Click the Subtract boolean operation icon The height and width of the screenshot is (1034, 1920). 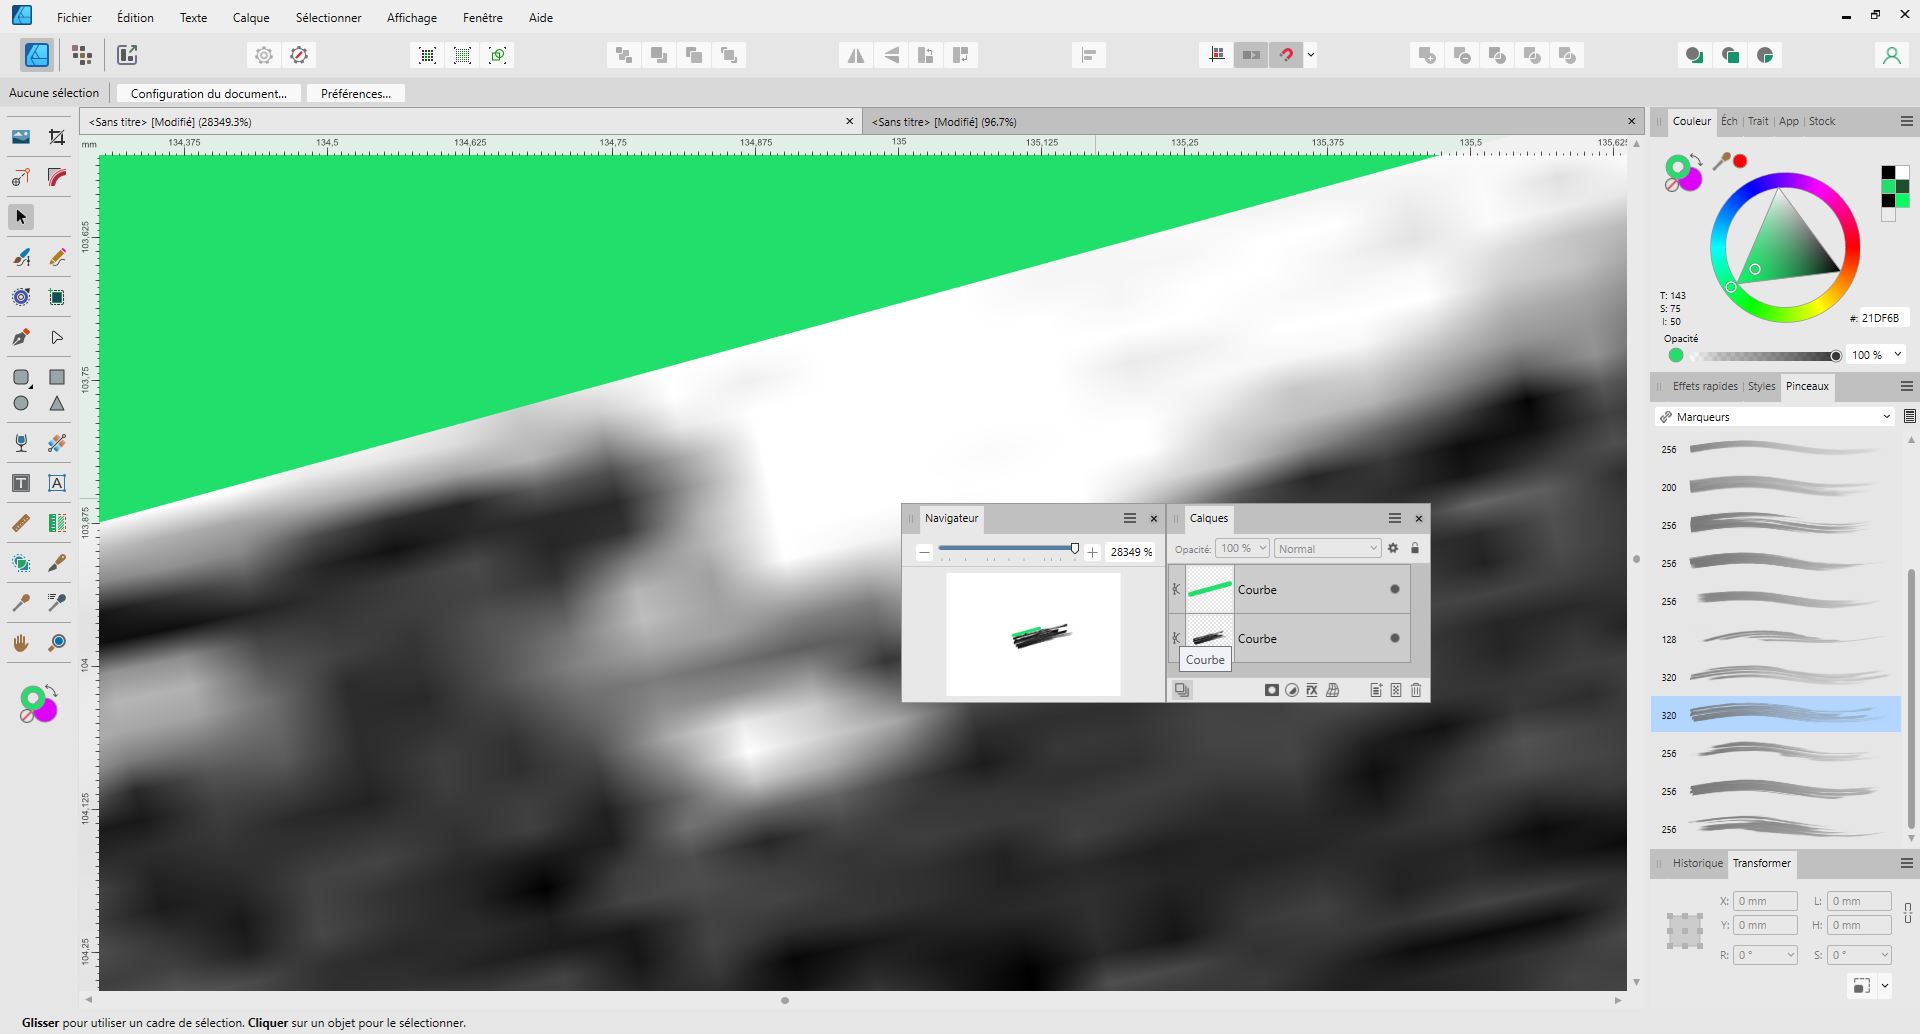click(x=1462, y=55)
